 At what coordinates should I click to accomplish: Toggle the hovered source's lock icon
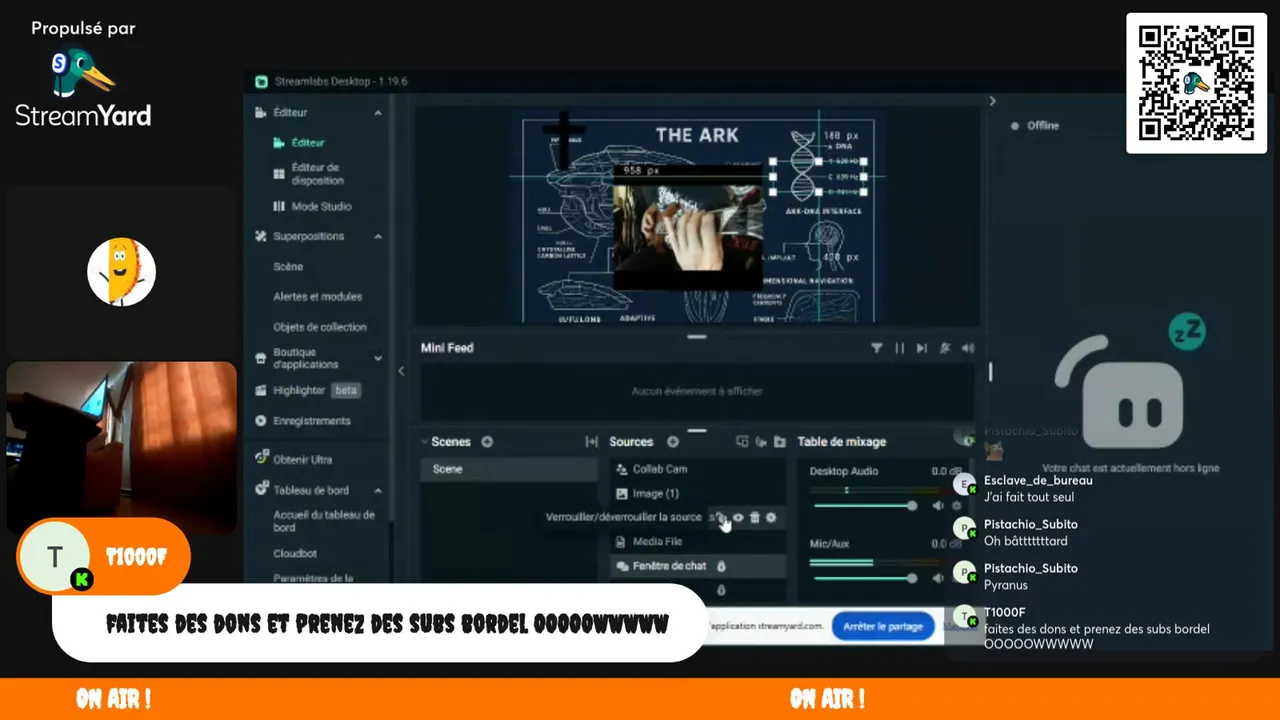(721, 517)
